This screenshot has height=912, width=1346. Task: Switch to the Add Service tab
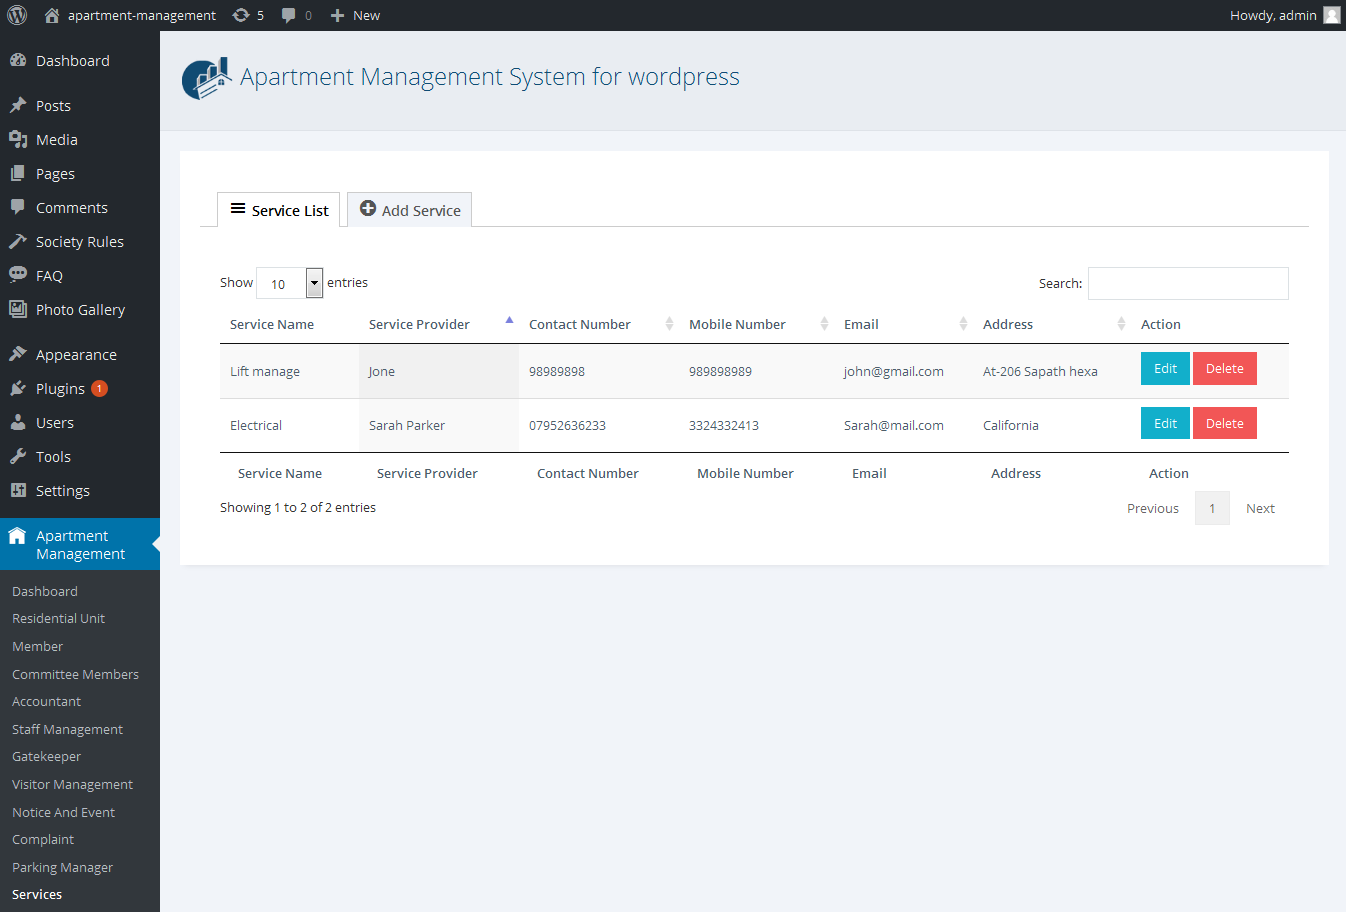pos(410,210)
